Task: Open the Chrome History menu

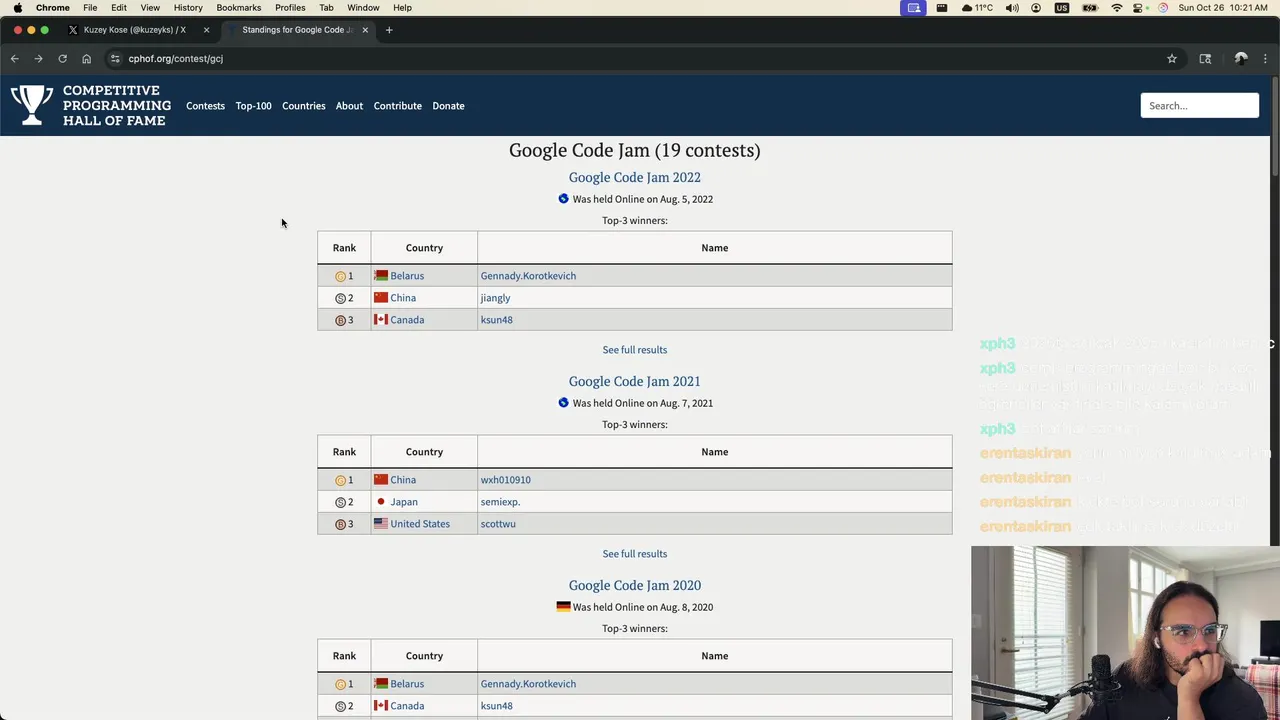Action: pyautogui.click(x=188, y=8)
